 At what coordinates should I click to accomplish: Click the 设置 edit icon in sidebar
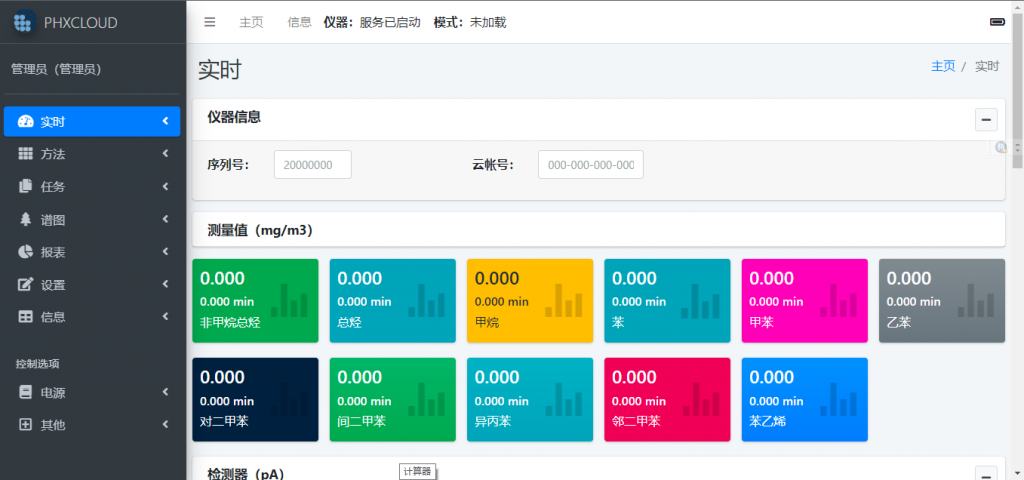click(26, 285)
